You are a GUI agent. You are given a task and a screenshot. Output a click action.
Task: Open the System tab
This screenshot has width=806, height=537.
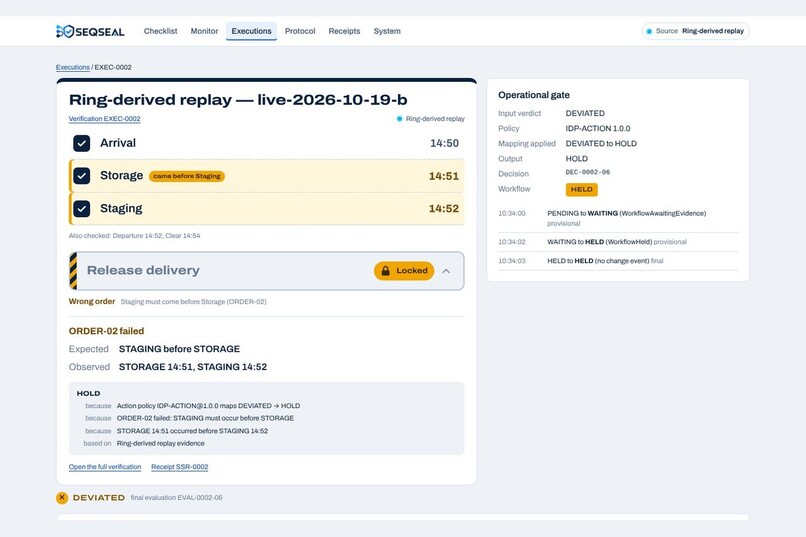point(387,31)
